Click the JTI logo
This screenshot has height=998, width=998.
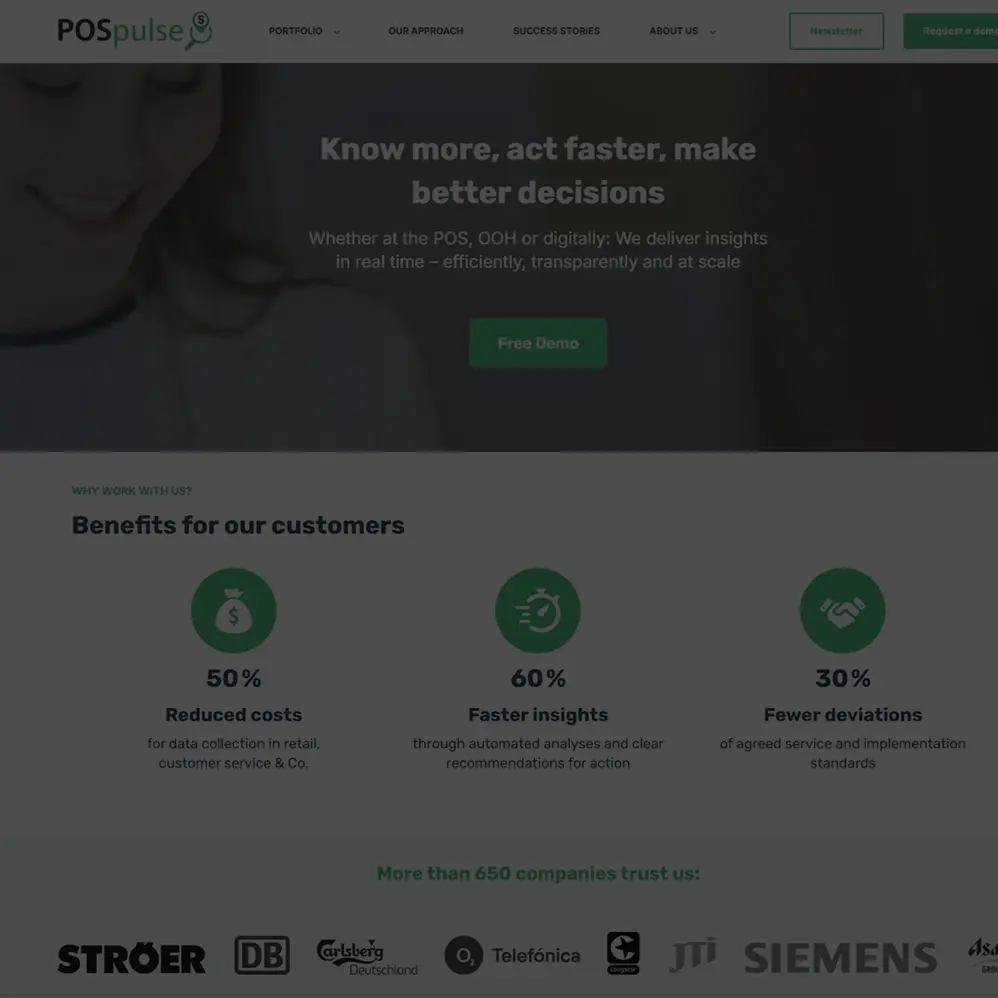click(692, 955)
